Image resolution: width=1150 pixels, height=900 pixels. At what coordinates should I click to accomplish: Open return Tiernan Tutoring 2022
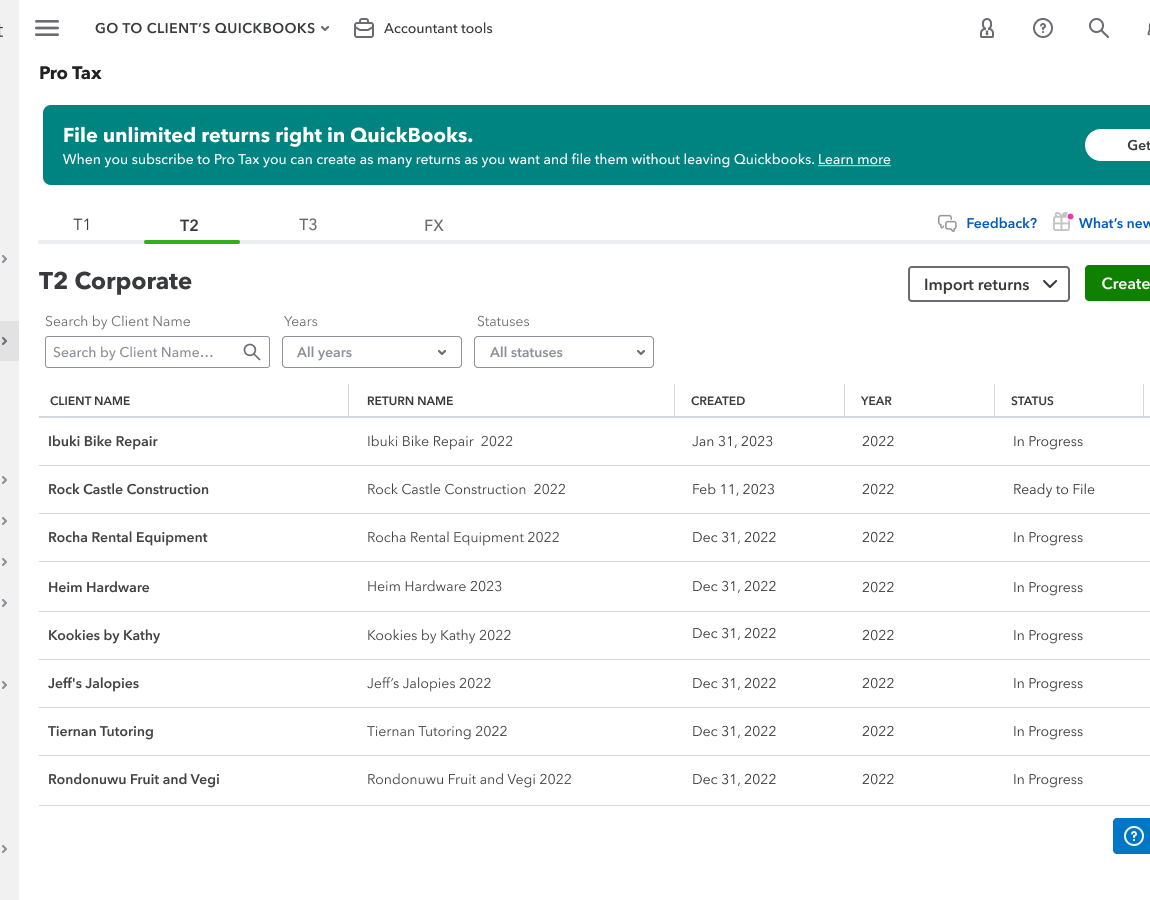pos(437,731)
